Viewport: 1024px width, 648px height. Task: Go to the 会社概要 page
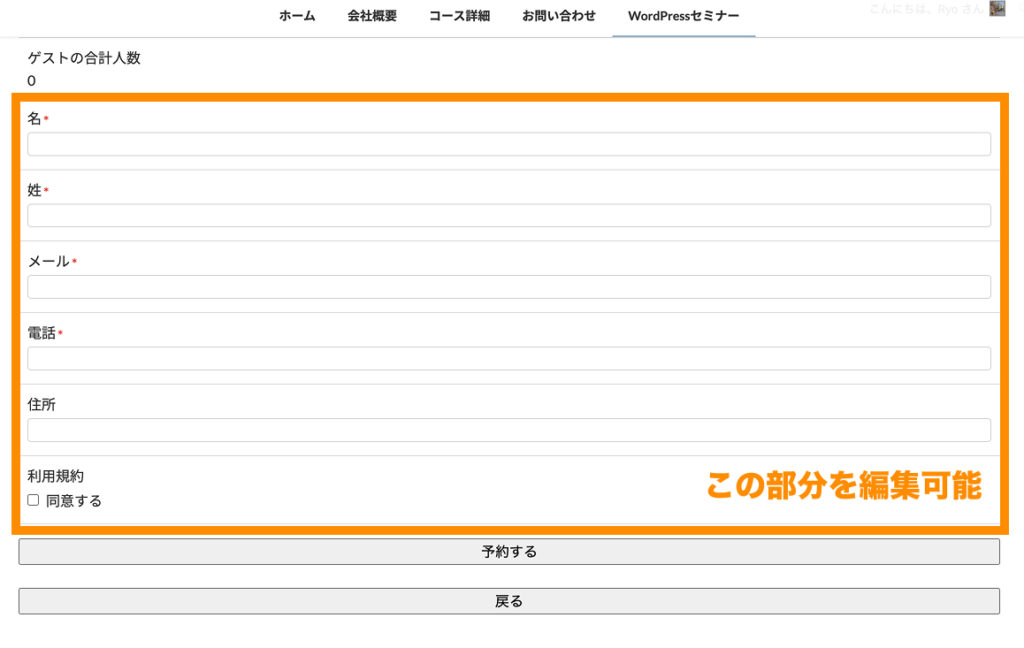tap(372, 16)
